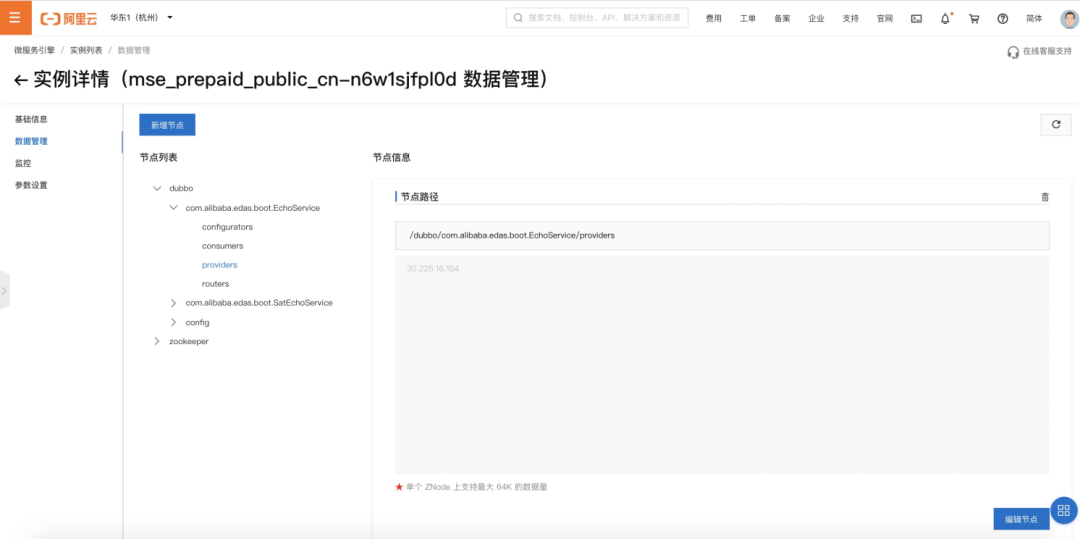Switch language via 简体
This screenshot has width=1080, height=539.
(x=1034, y=19)
